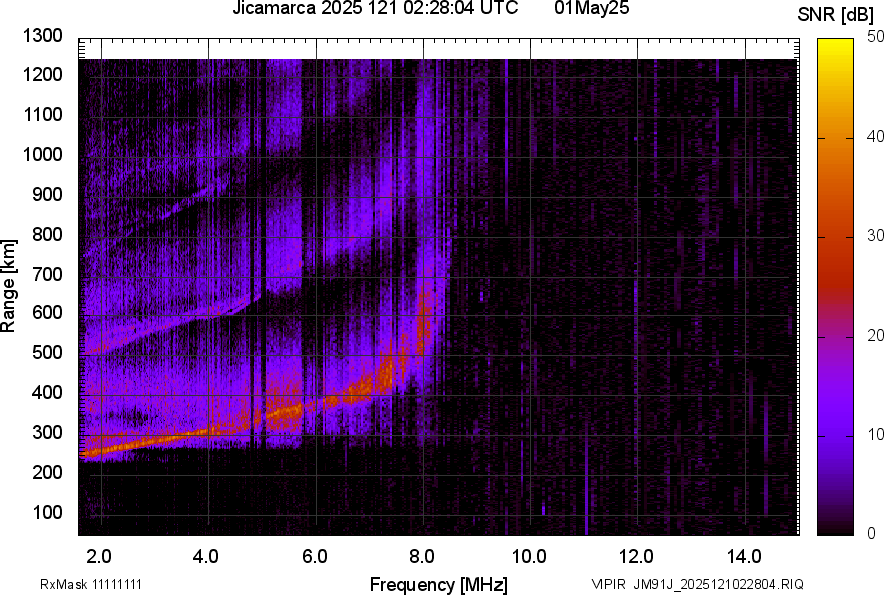This screenshot has width=884, height=595.
Task: Click the SNR colorbar tick label '40'
Action: point(875,136)
